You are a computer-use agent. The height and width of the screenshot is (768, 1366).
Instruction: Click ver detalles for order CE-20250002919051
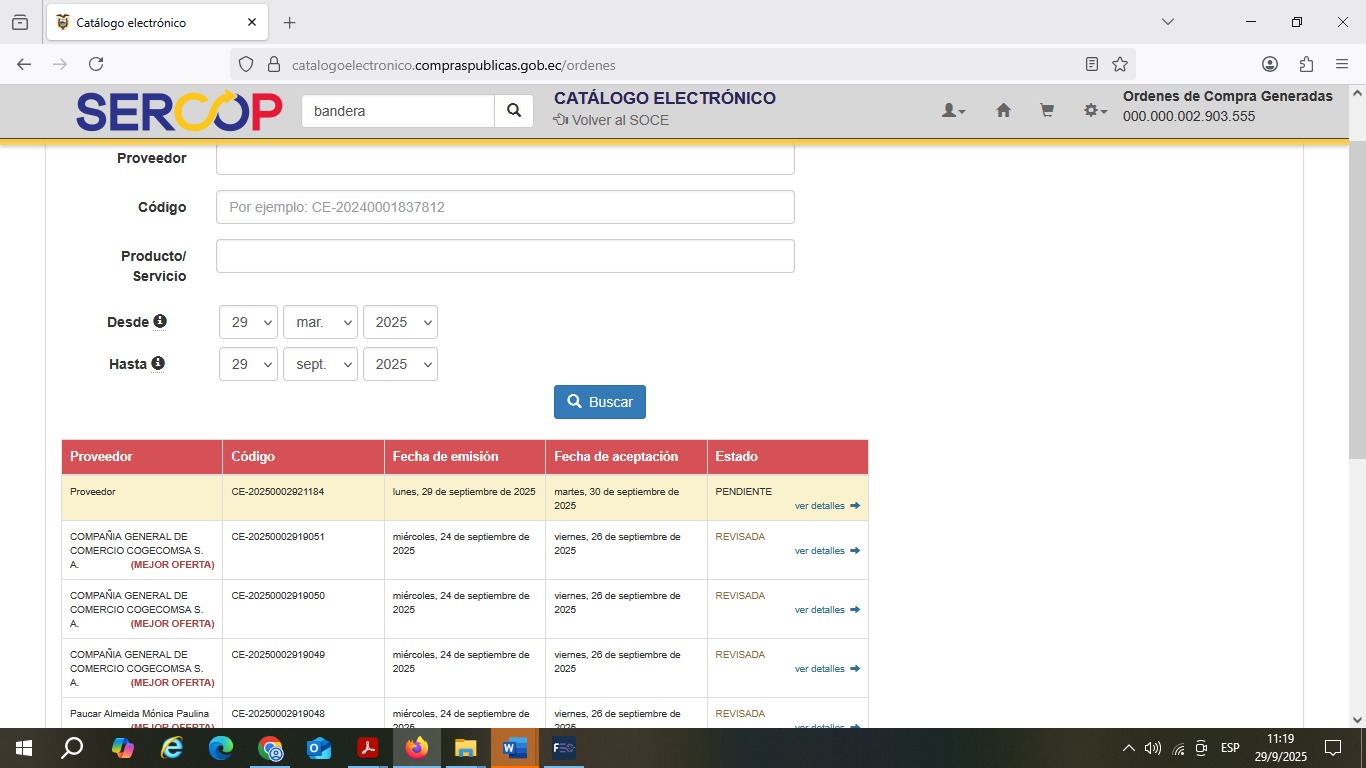826,551
